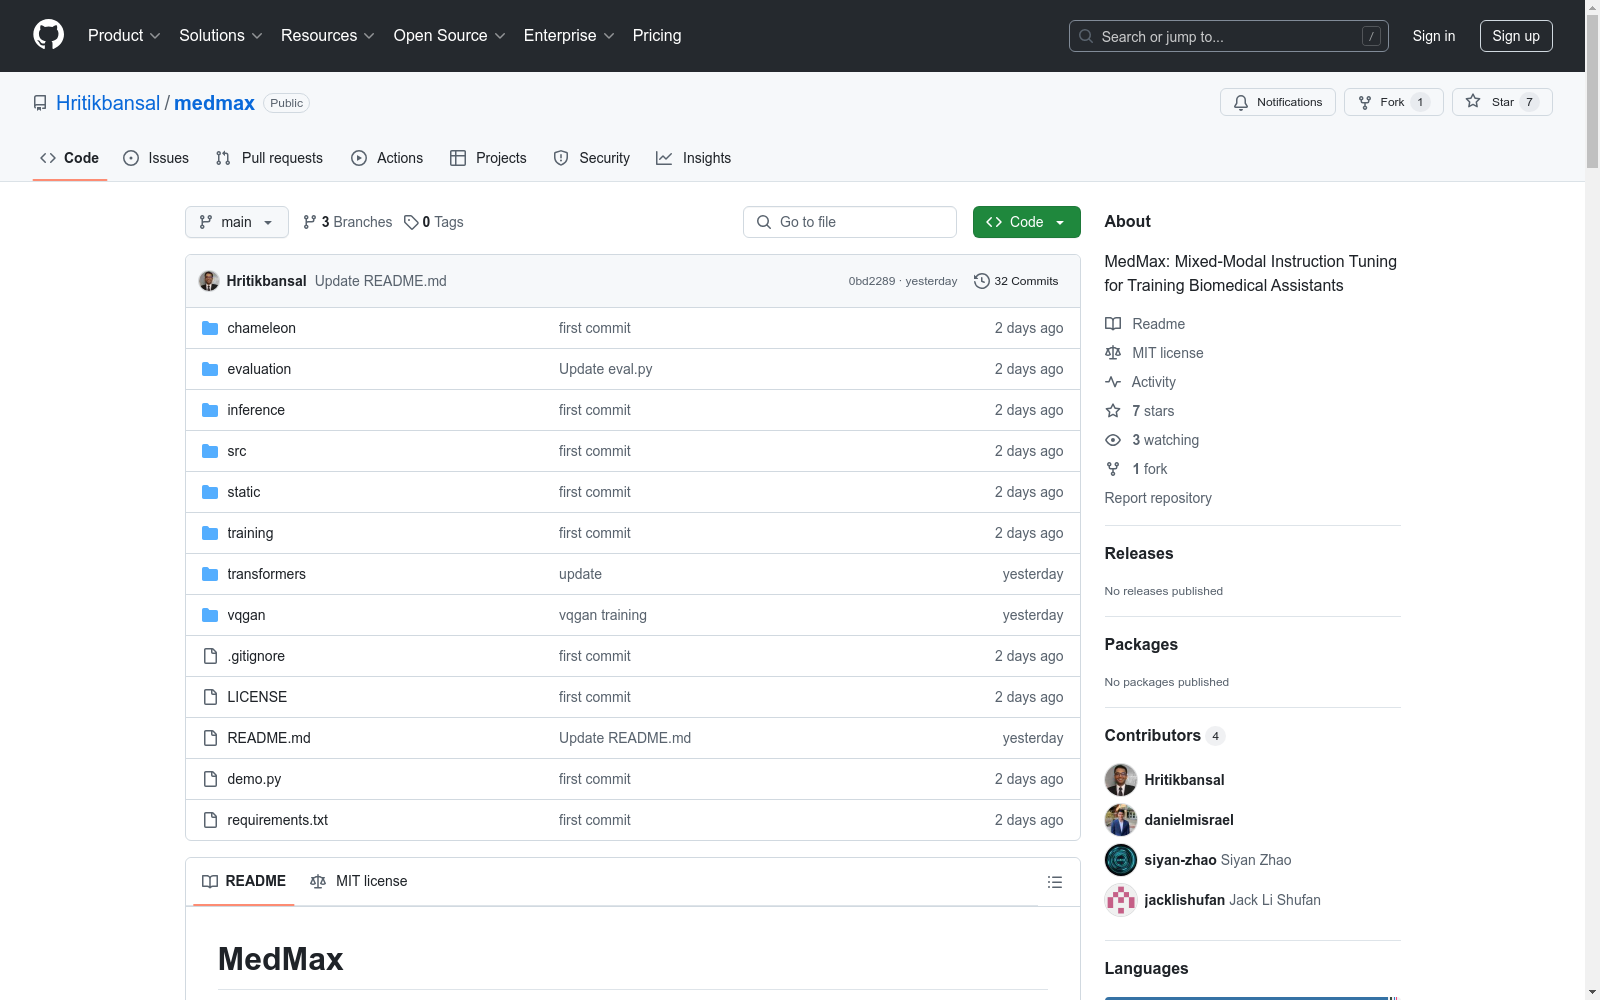Focus the Go to file input
This screenshot has width=1600, height=1000.
point(850,222)
